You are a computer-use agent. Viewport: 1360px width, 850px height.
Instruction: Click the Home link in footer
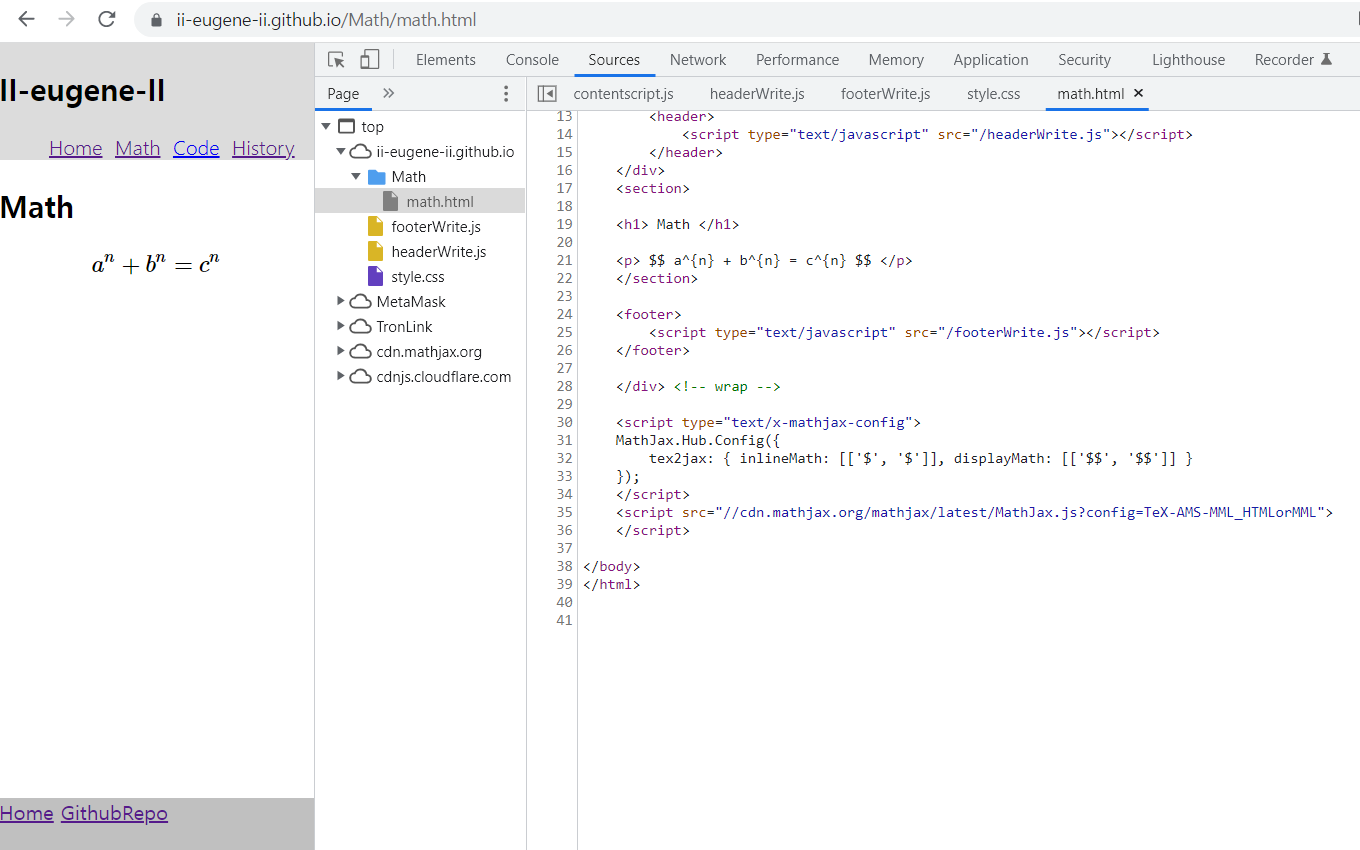point(27,813)
